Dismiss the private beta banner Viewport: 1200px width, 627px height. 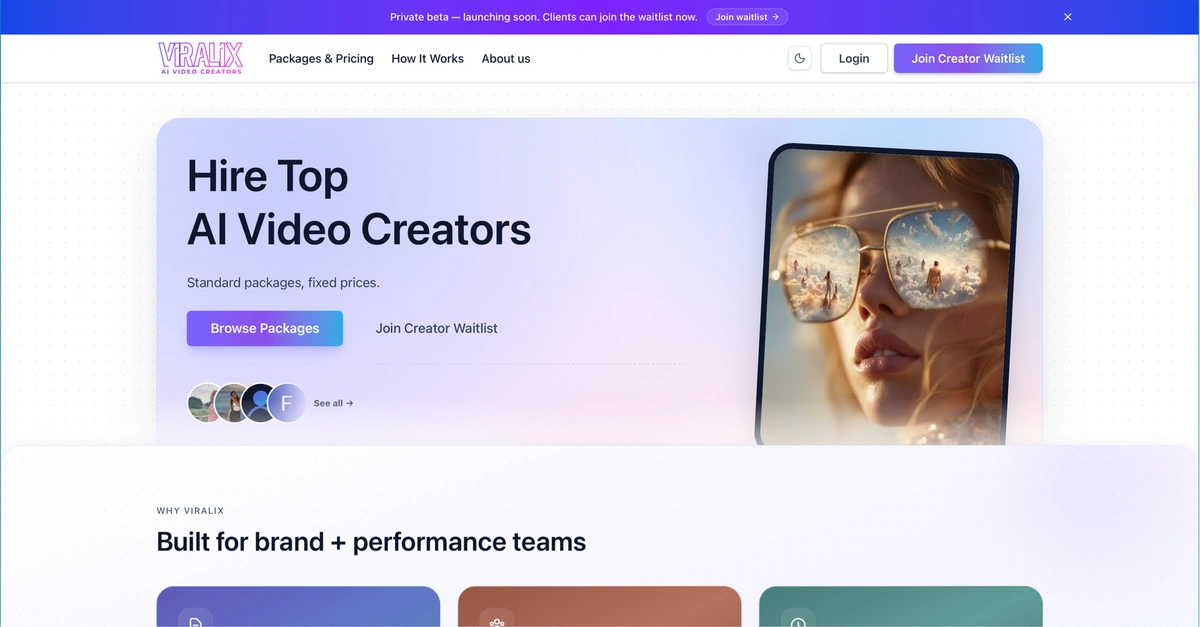pyautogui.click(x=1067, y=16)
